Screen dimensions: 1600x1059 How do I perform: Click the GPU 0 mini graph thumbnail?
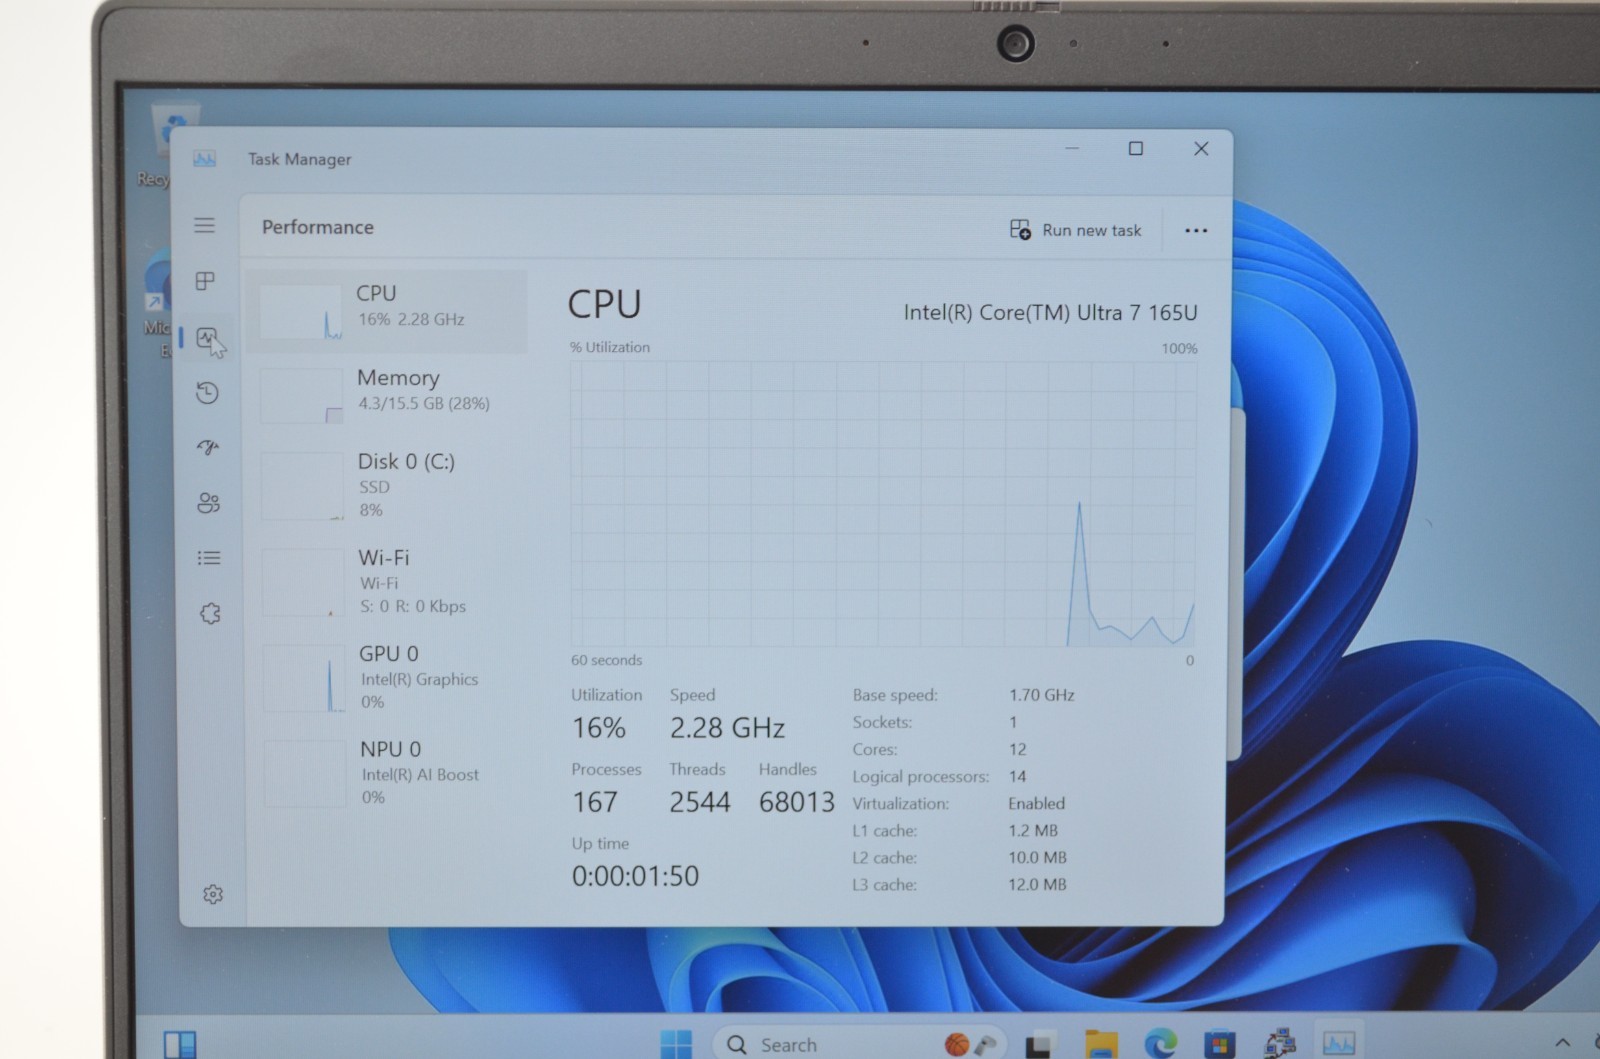(x=304, y=678)
